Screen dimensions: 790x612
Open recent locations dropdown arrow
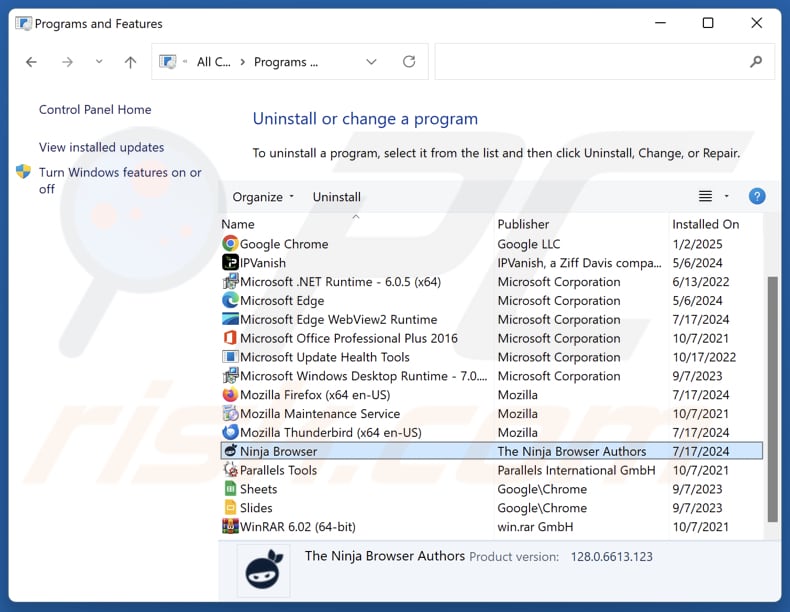click(99, 61)
